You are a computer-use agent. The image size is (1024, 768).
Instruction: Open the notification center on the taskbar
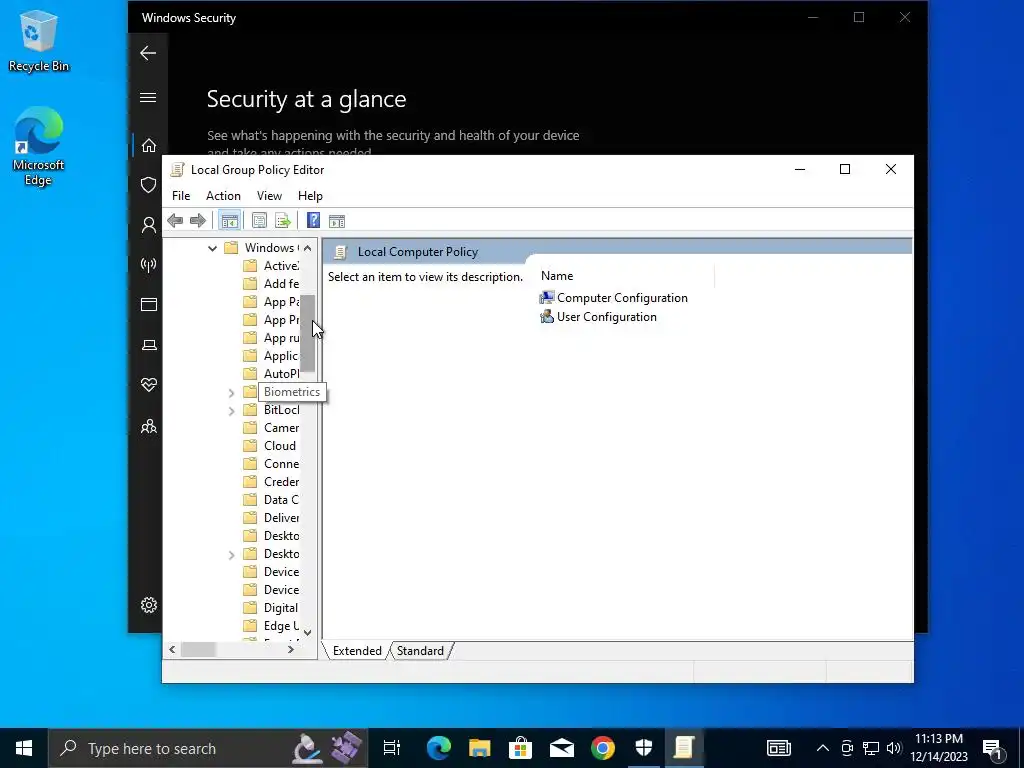click(993, 748)
